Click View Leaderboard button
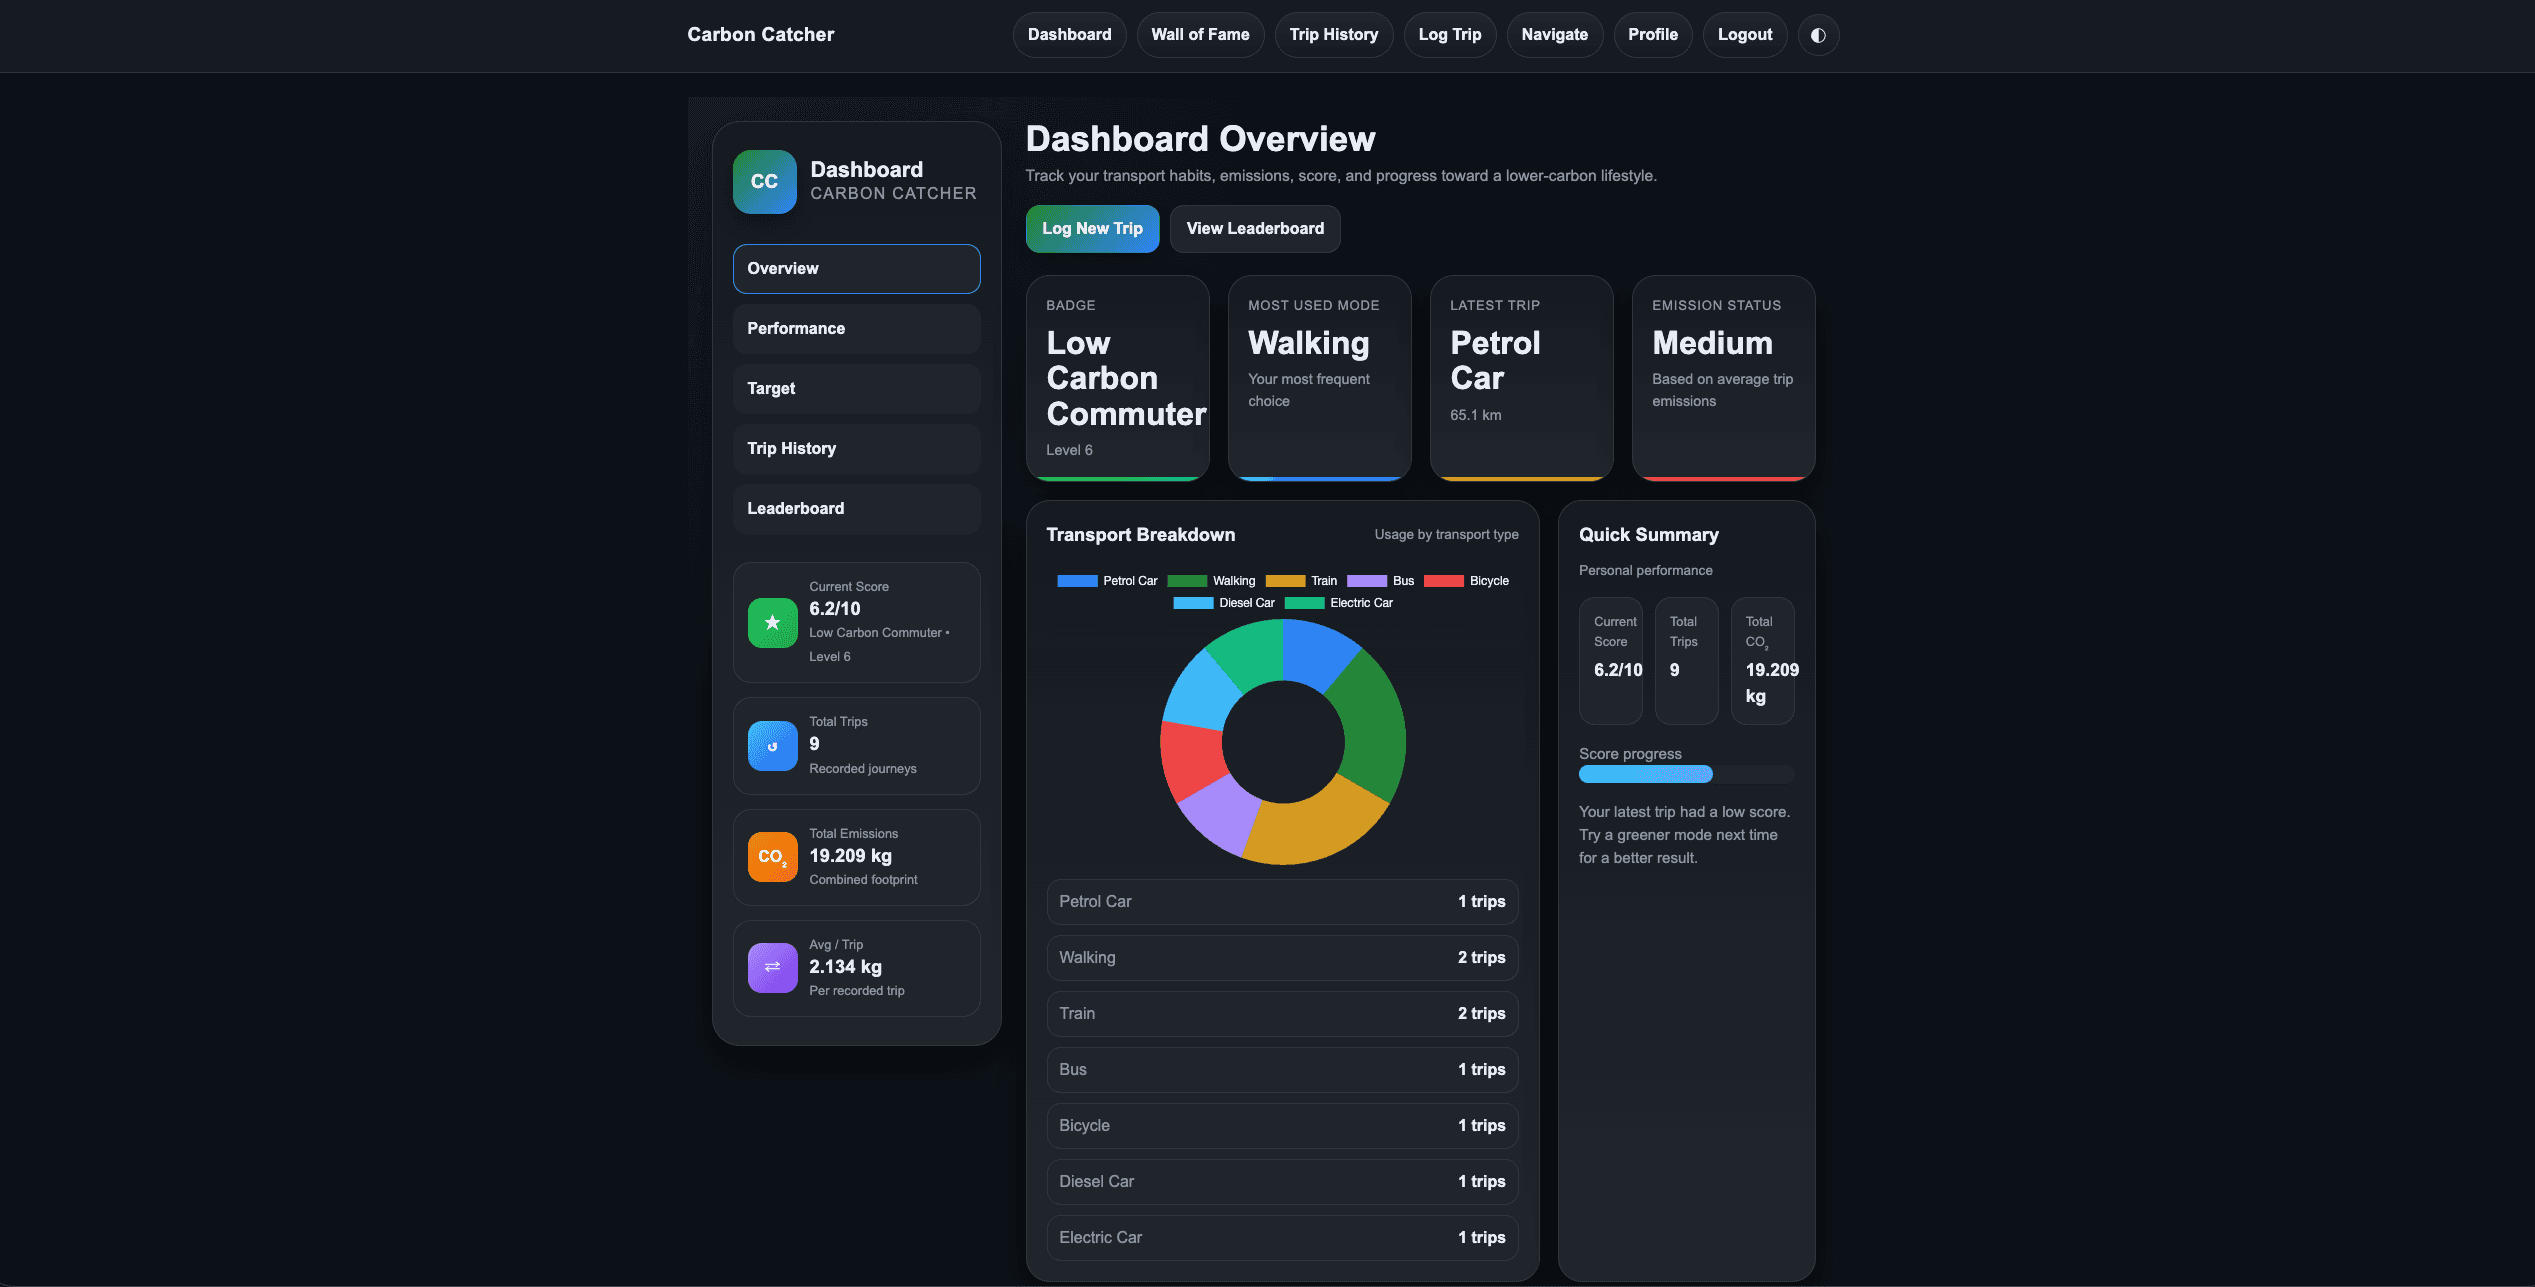 (1255, 229)
